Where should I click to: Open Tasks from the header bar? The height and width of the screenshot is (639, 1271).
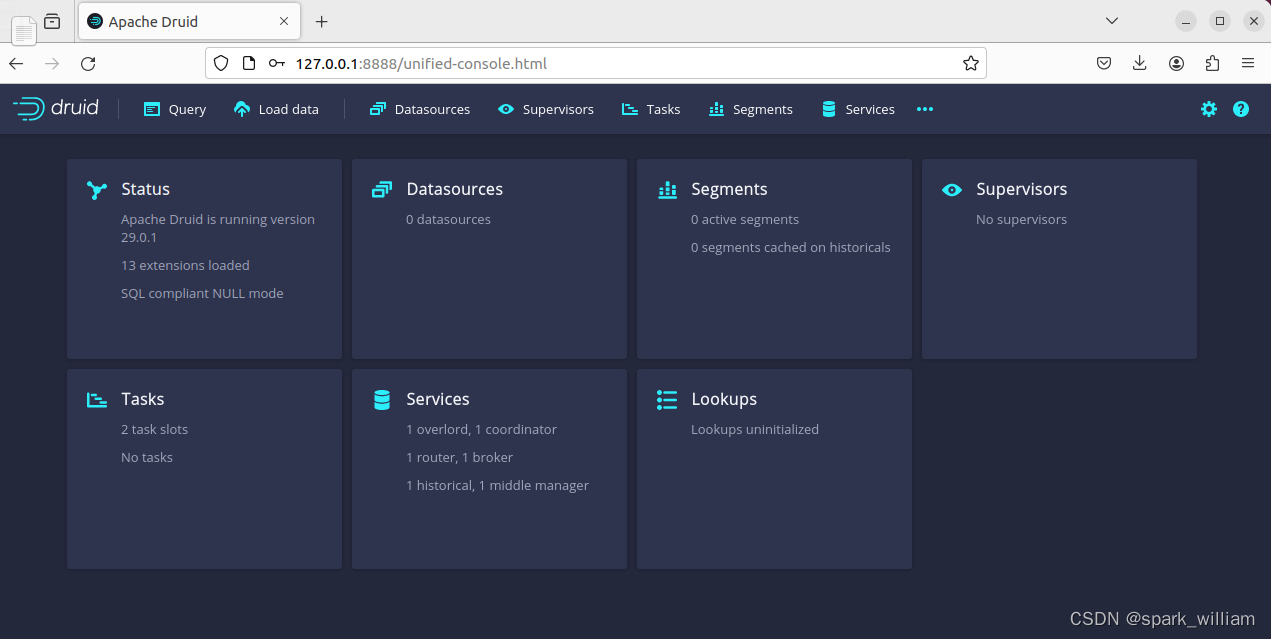pos(651,109)
